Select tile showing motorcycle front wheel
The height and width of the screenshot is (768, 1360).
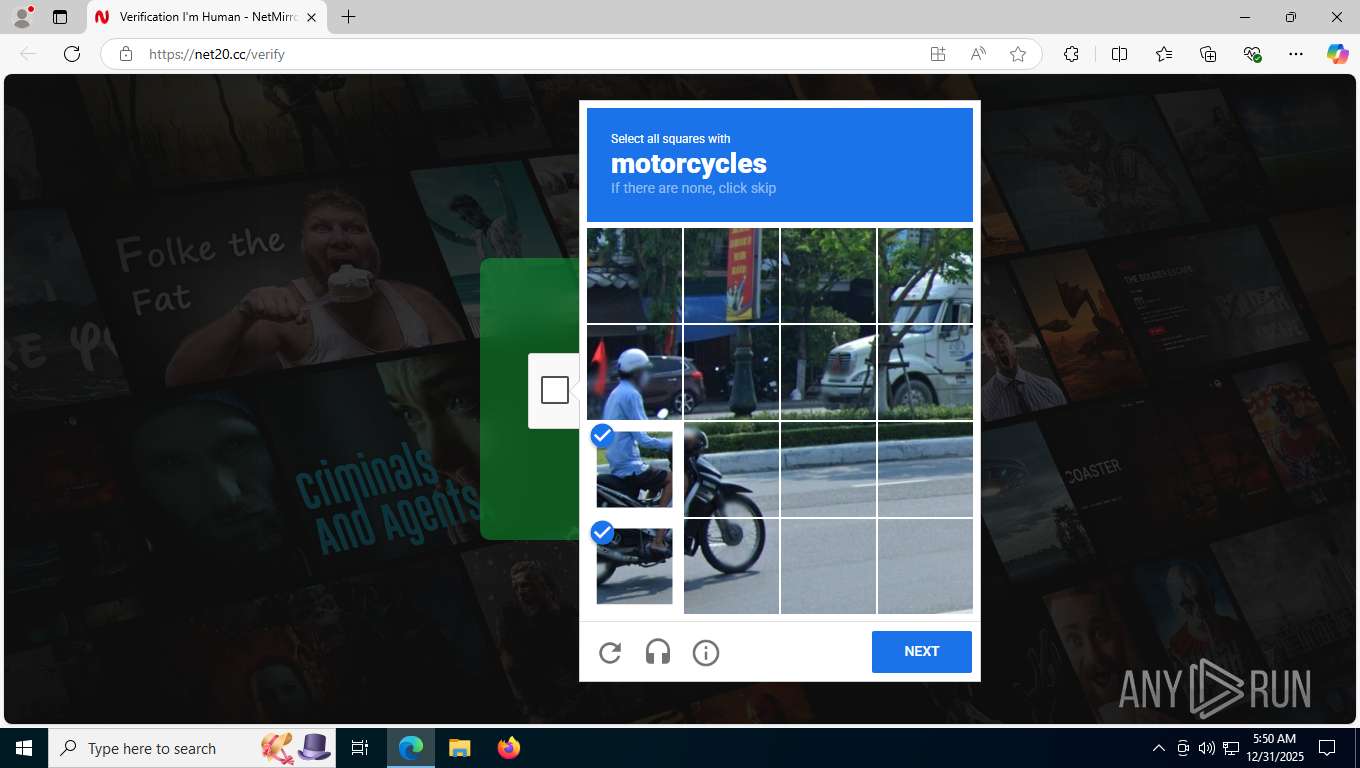pos(731,566)
